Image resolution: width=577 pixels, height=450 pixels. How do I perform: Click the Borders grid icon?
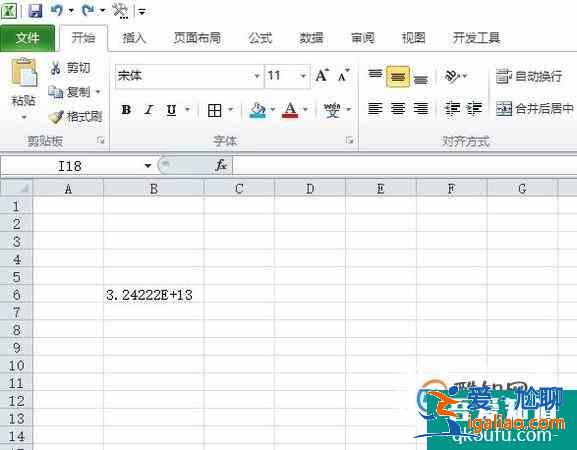[215, 110]
